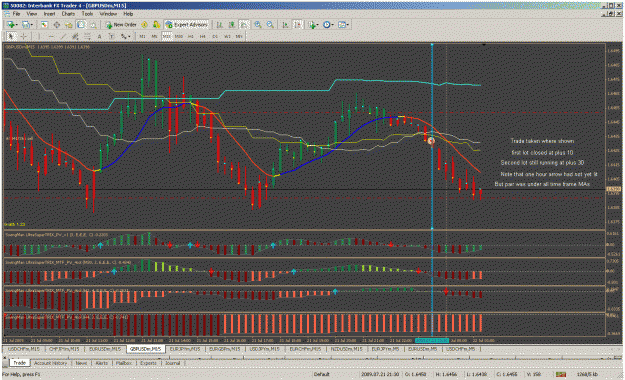Open the Data Window panel

click(57, 25)
